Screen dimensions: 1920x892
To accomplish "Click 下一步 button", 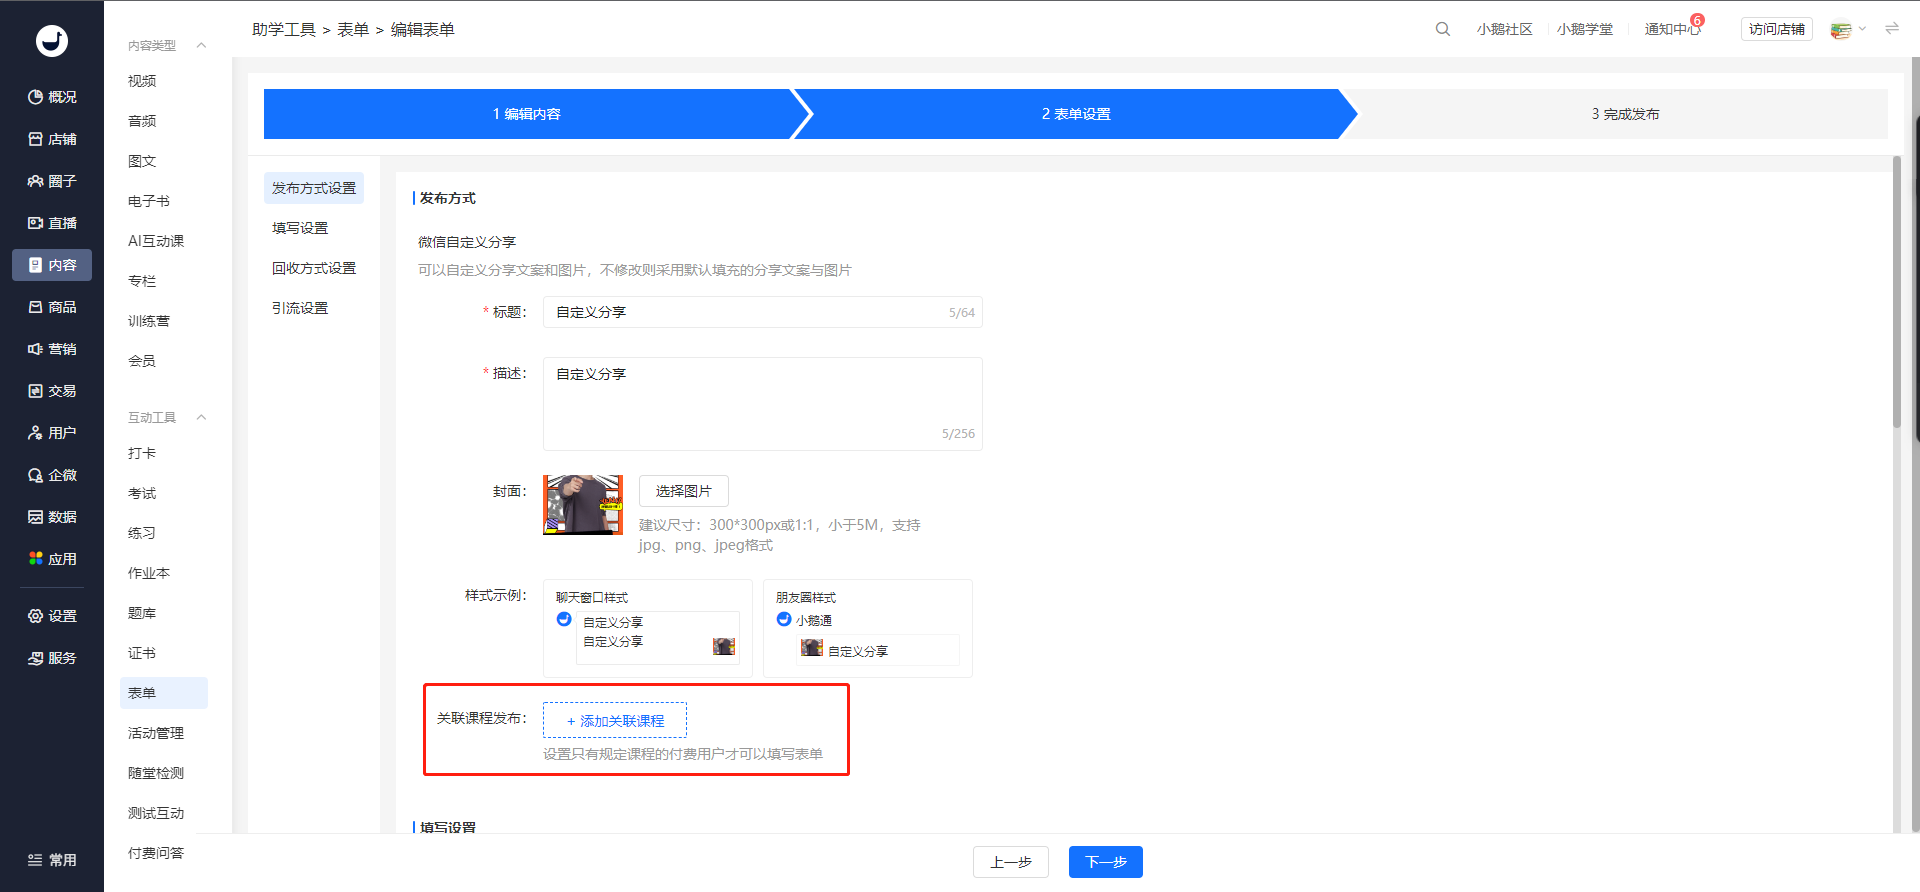I will [1106, 862].
